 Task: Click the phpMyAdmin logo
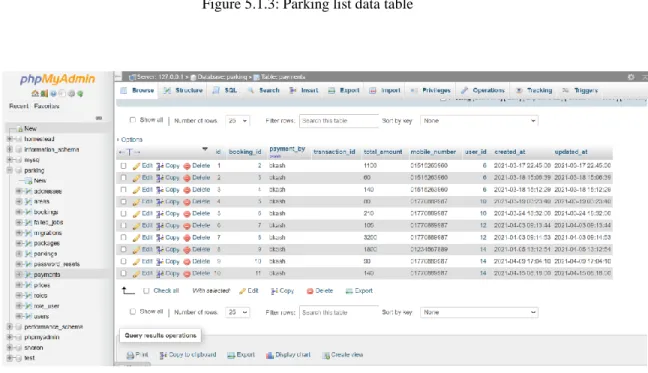point(57,79)
